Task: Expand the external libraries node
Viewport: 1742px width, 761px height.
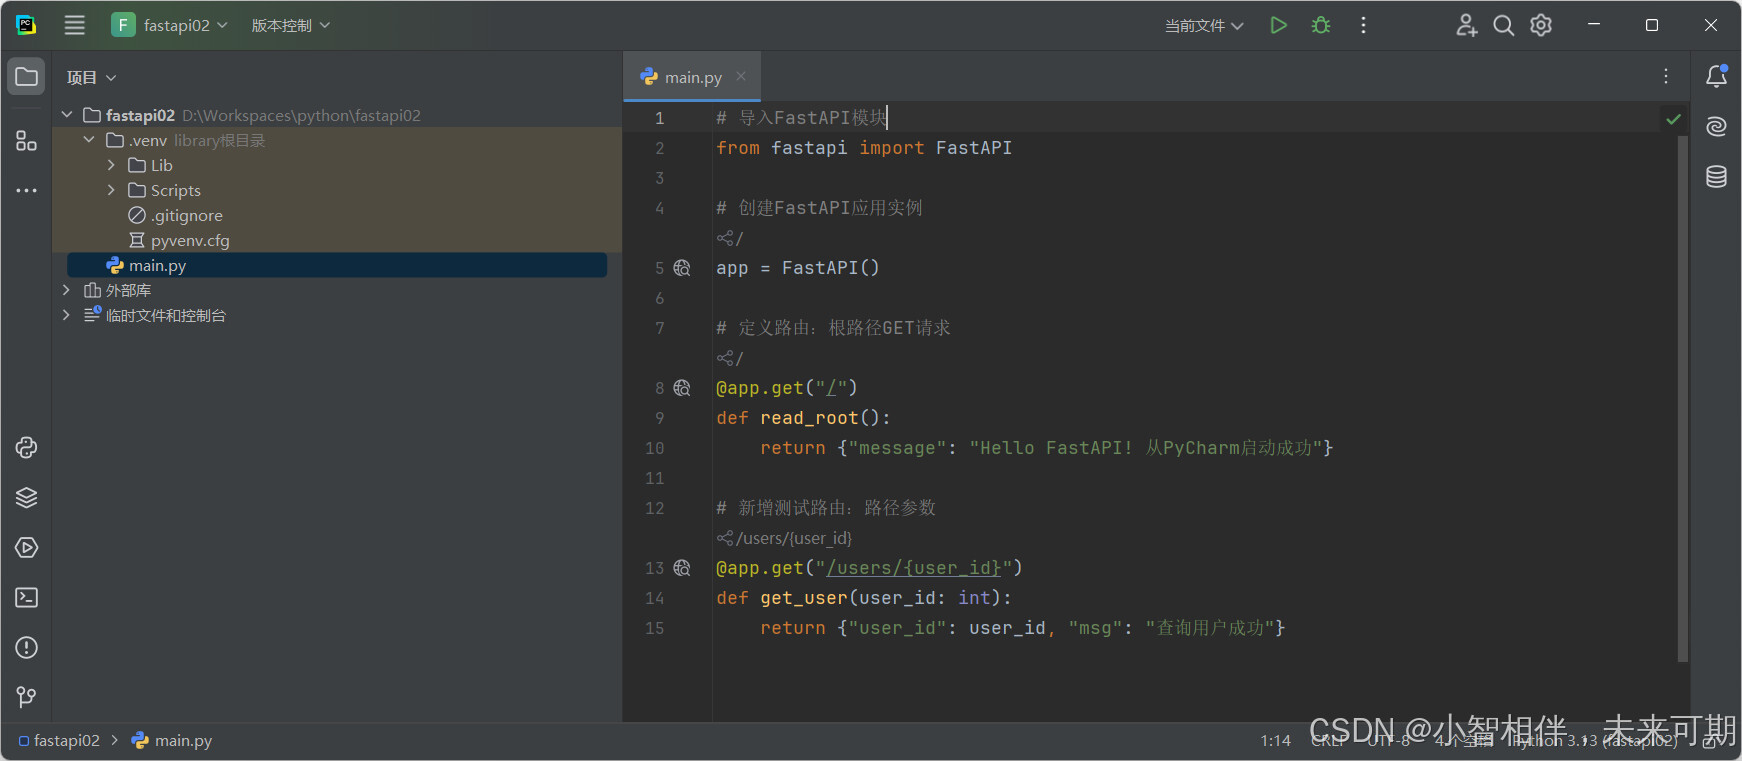Action: (x=67, y=290)
